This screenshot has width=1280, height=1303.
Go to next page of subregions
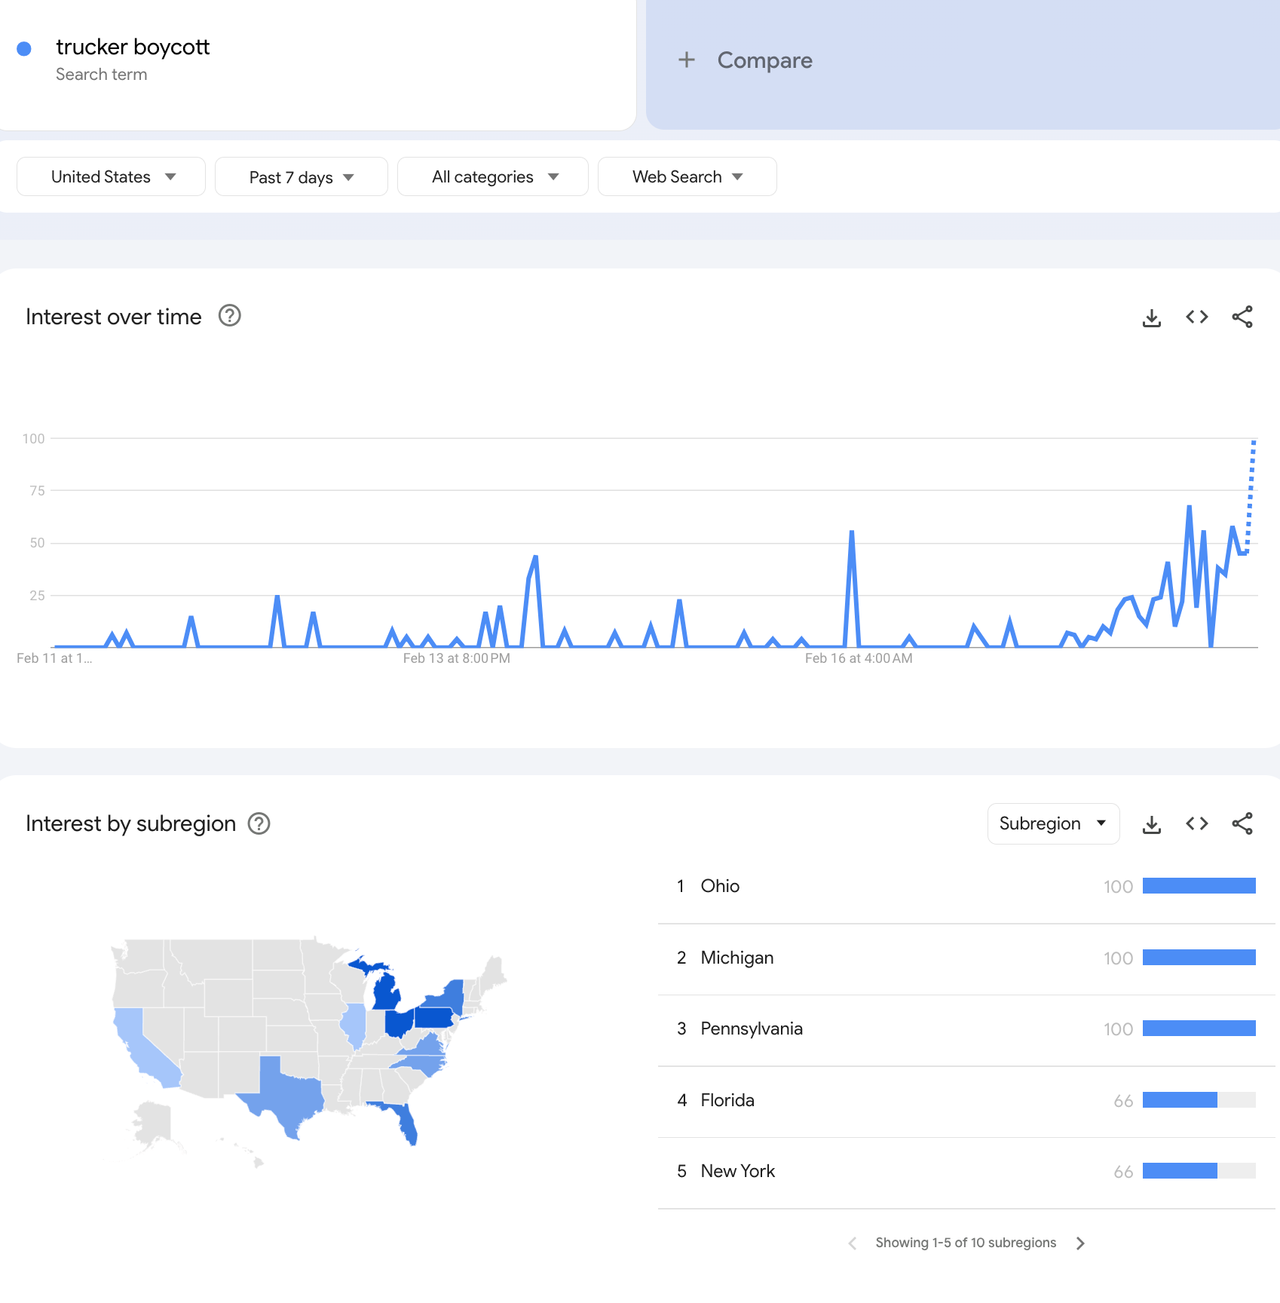coord(1080,1243)
